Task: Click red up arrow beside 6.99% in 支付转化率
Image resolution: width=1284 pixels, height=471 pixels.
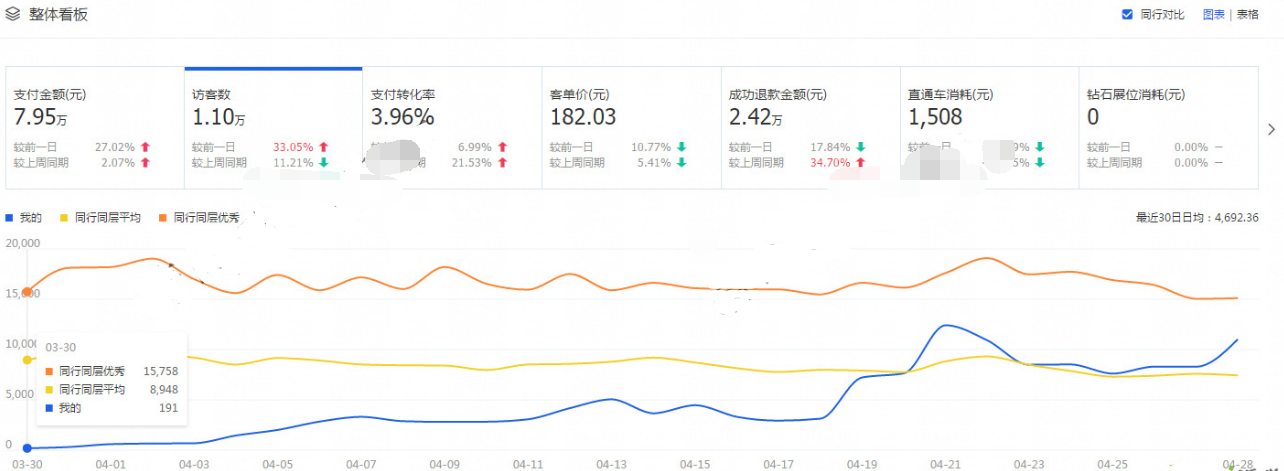Action: click(502, 147)
